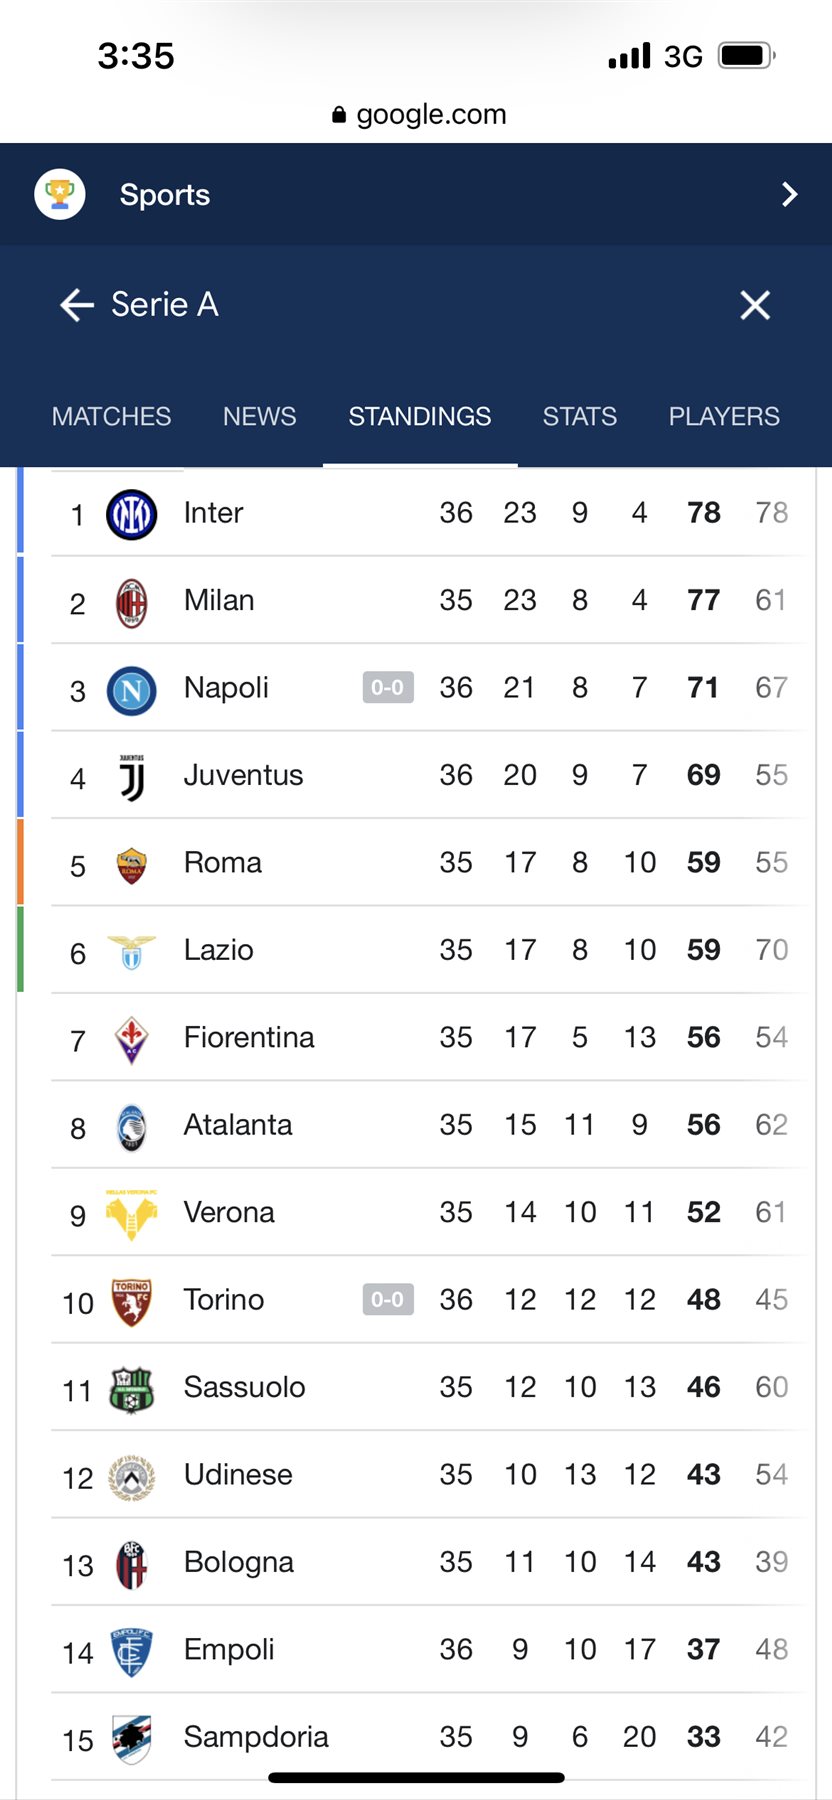832x1800 pixels.
Task: Tap the Sports trophy icon
Action: click(x=60, y=194)
